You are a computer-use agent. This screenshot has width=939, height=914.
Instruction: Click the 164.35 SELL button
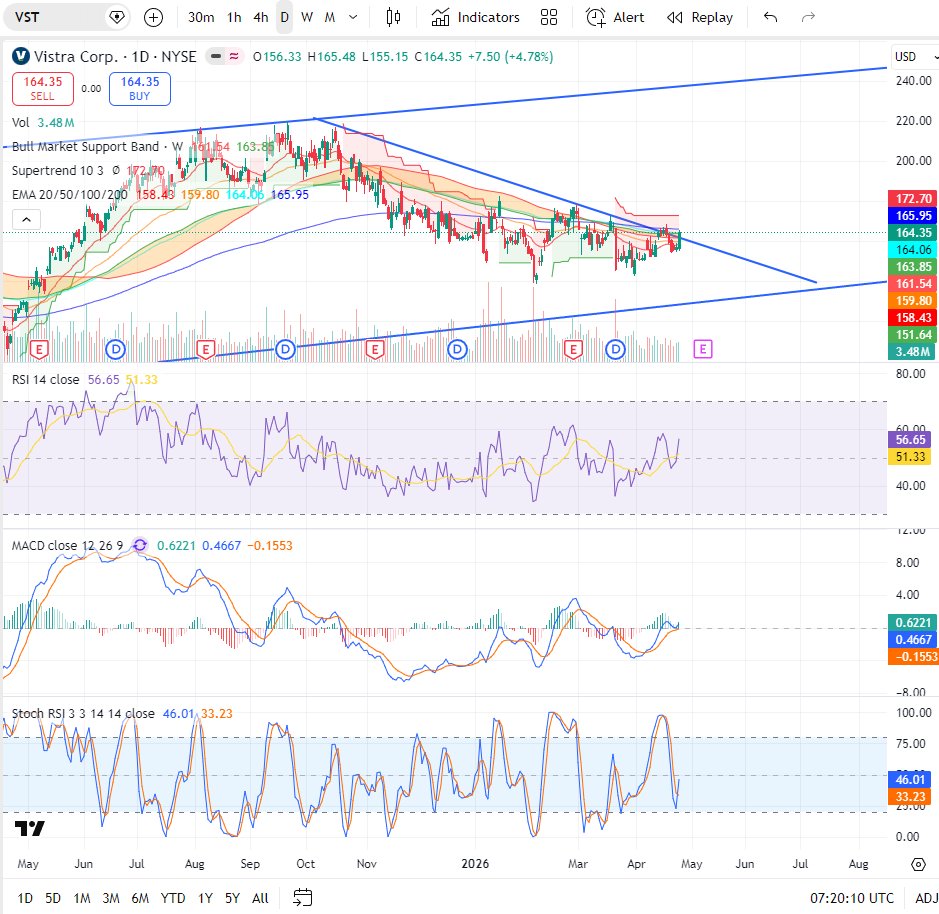click(x=43, y=89)
